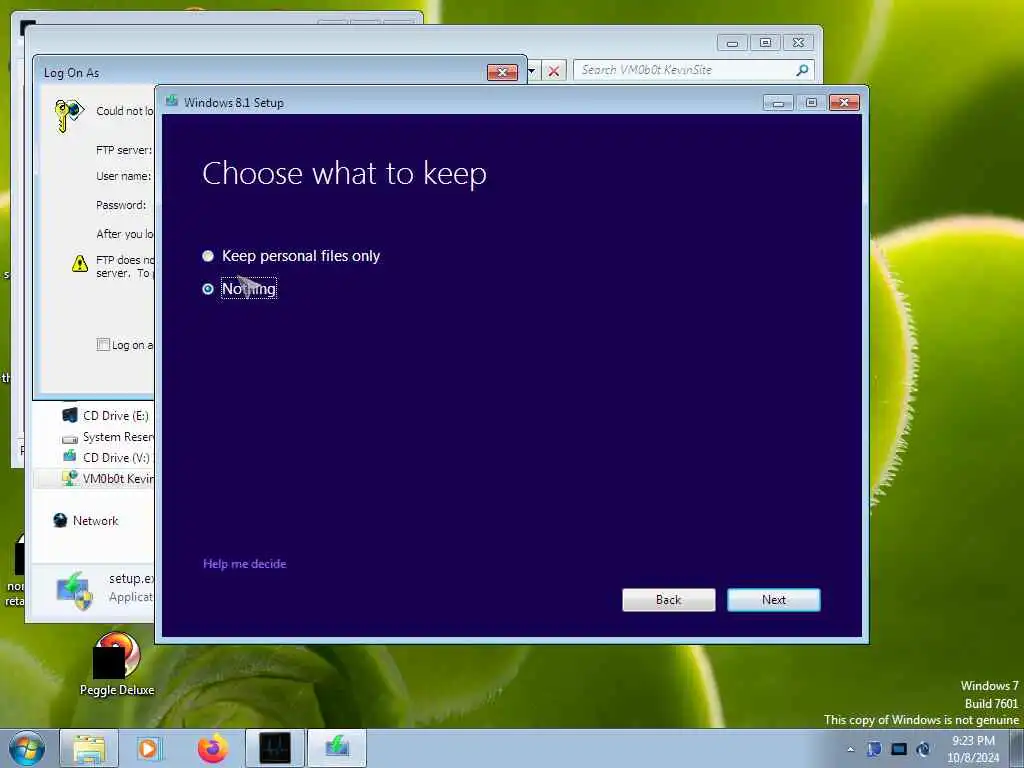
Task: Toggle the 'Log on a...' checkbox in Log On As dialog
Action: point(103,344)
